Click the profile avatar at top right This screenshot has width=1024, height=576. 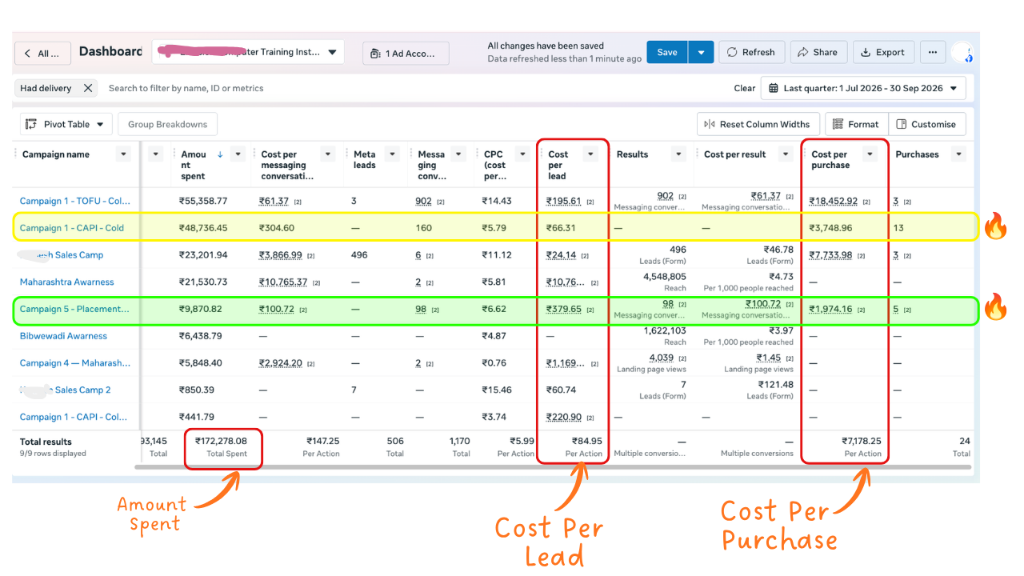pyautogui.click(x=961, y=52)
